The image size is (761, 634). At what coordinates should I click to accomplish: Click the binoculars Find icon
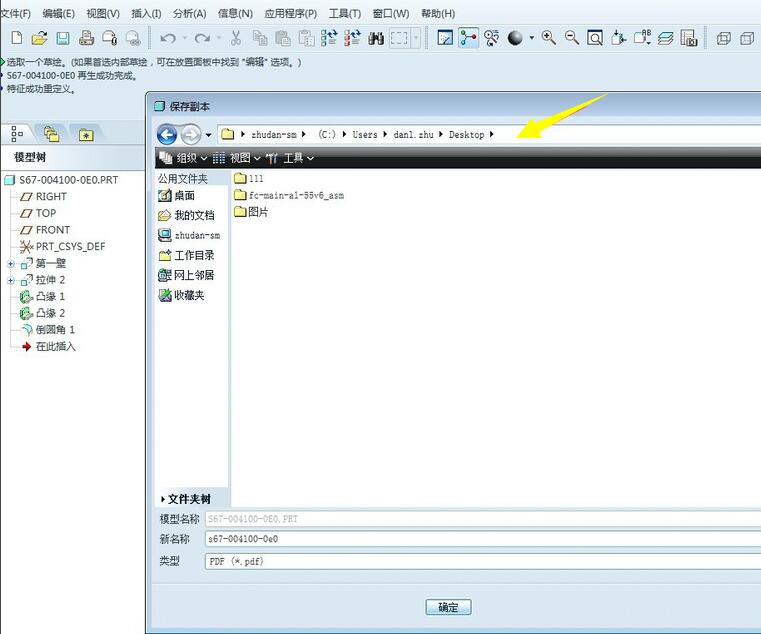pos(376,38)
